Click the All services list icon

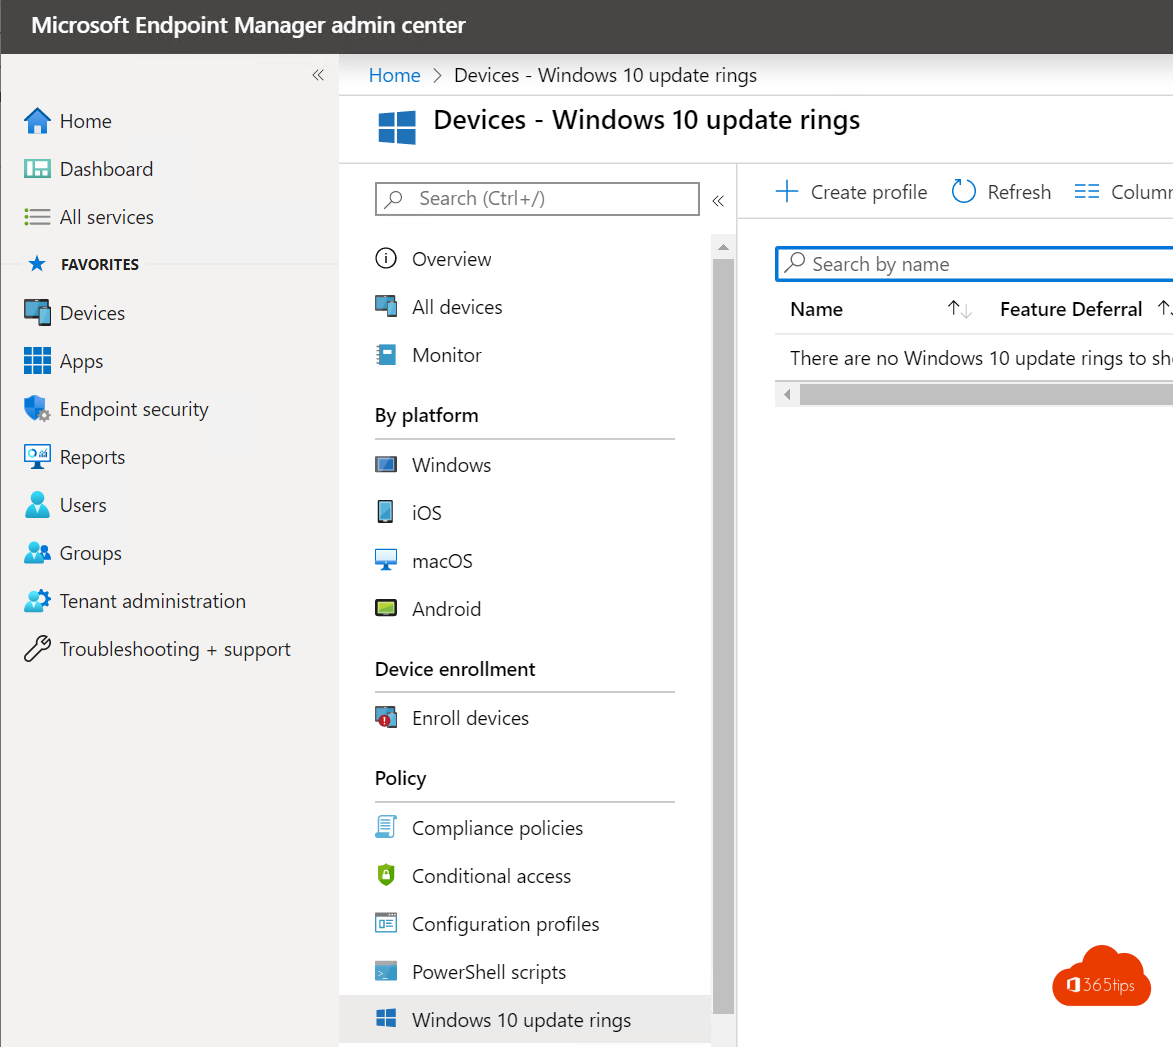coord(37,217)
